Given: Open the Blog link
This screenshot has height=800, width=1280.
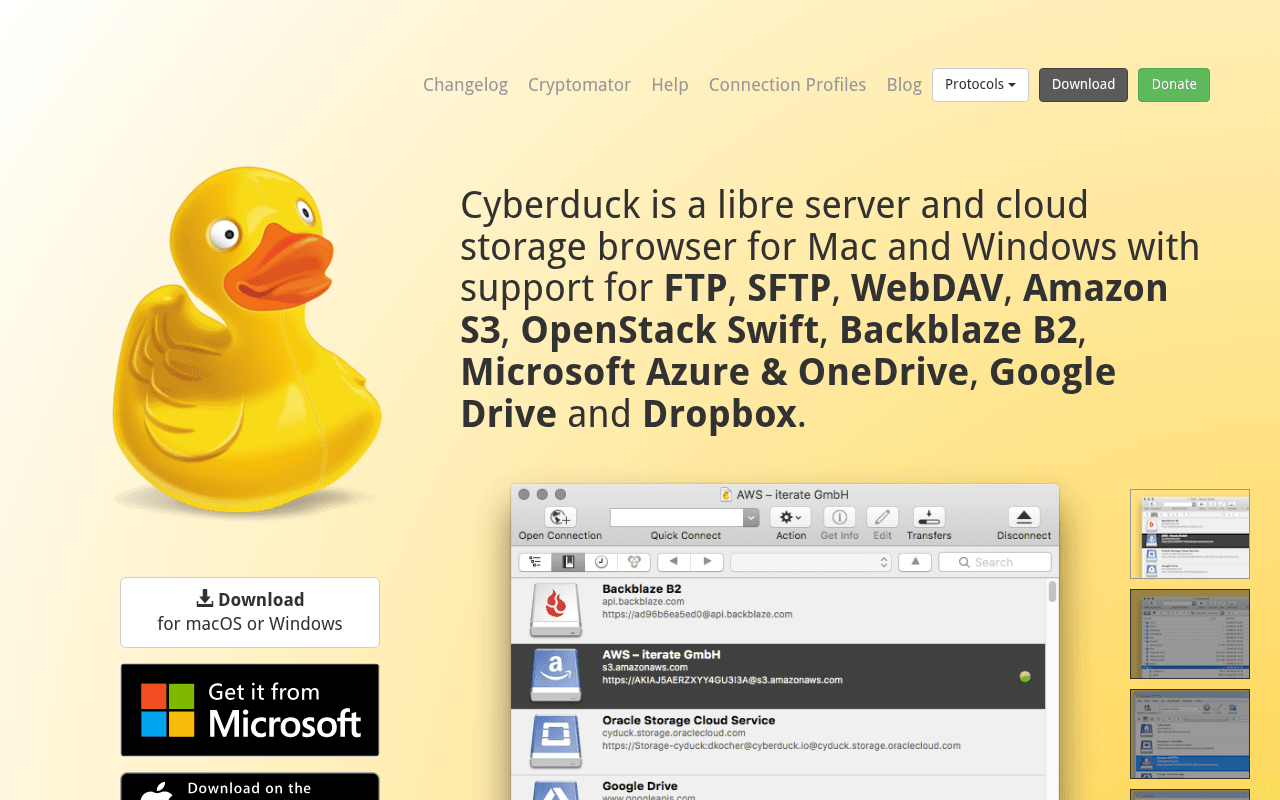Looking at the screenshot, I should (x=904, y=85).
